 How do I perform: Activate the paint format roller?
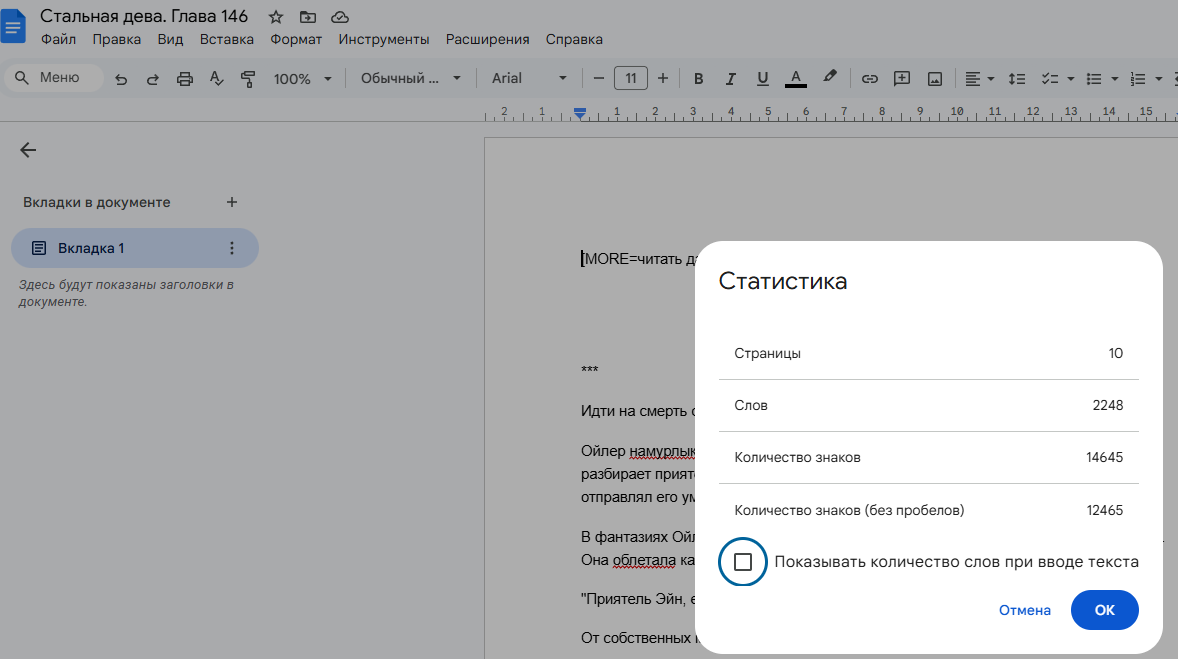point(248,79)
